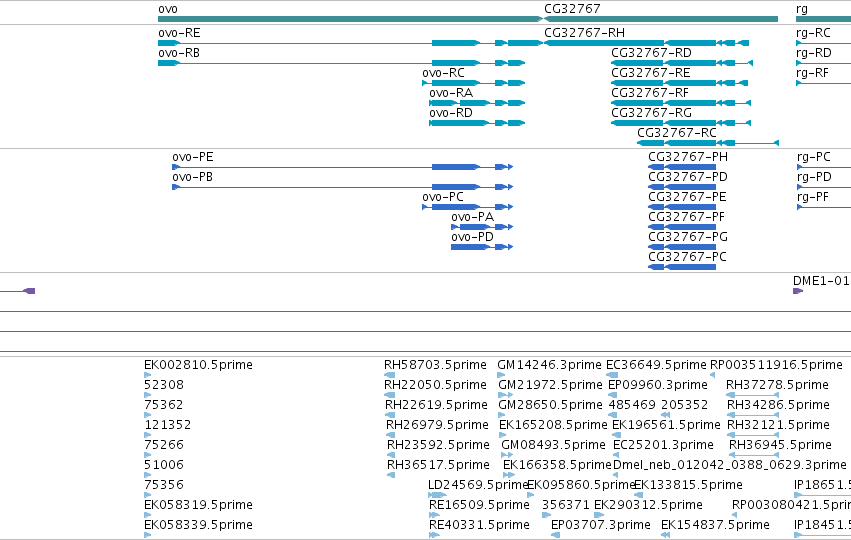Click RH37278.5prime EST
Image resolution: width=851 pixels, height=540 pixels.
point(753,395)
